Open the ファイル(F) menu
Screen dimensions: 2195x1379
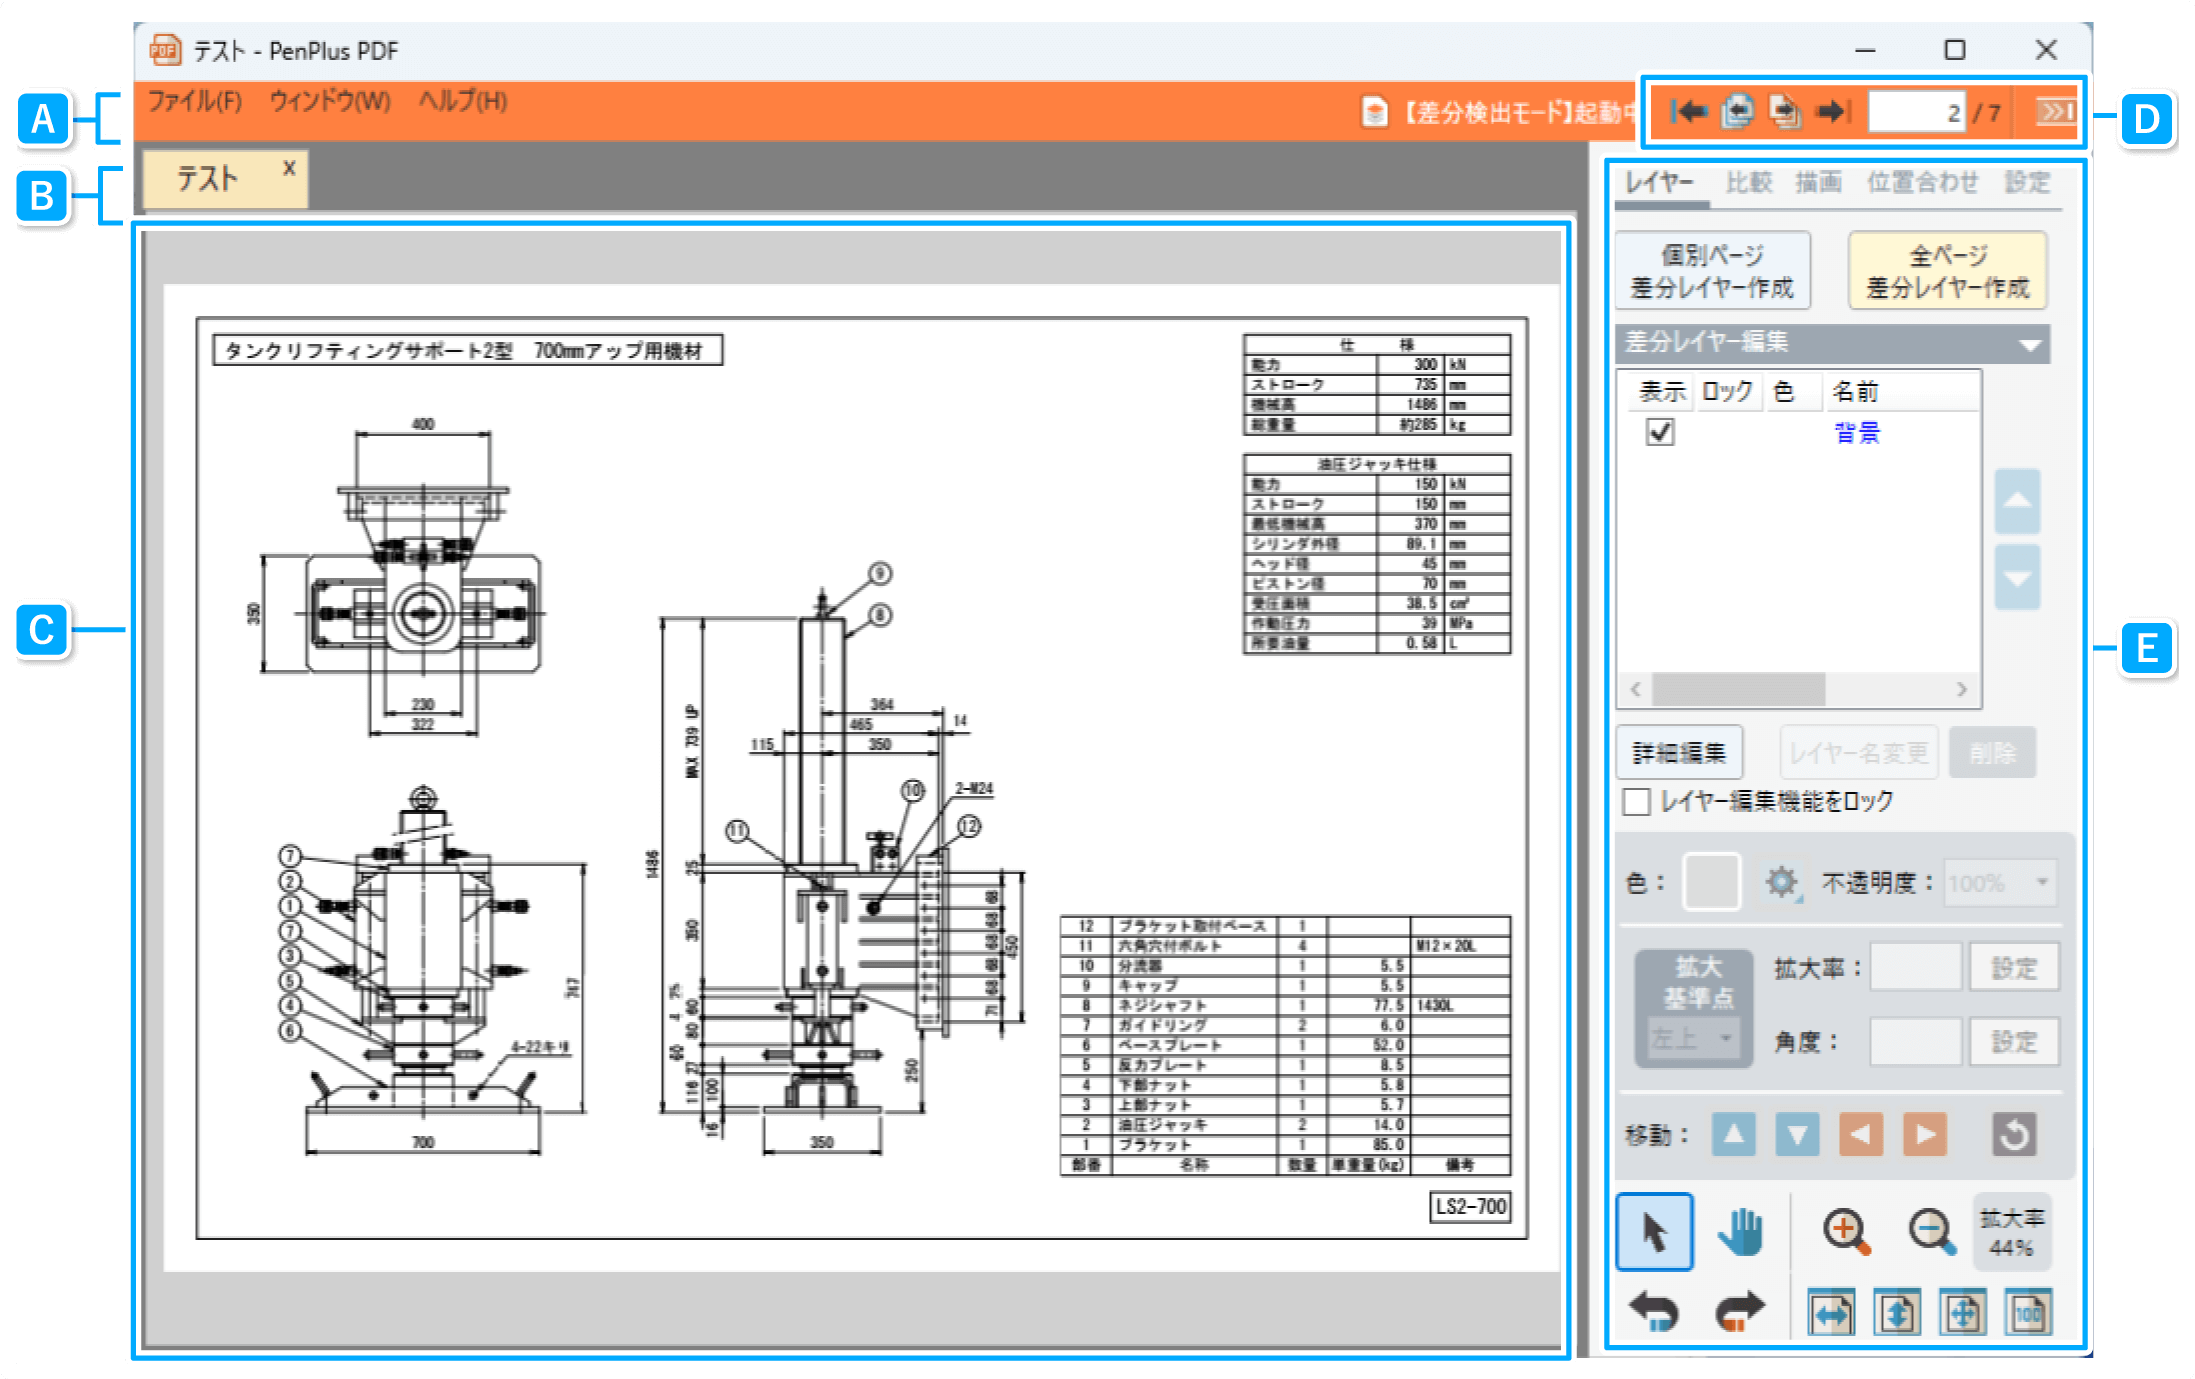coord(195,102)
